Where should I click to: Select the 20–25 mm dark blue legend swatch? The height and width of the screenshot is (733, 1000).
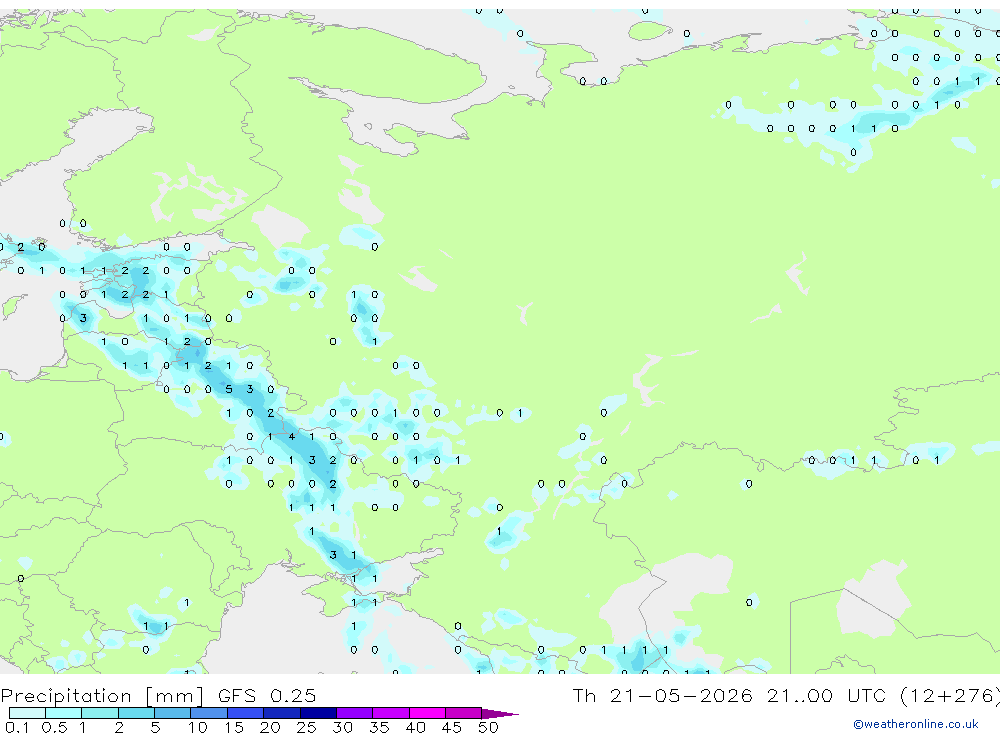pyautogui.click(x=282, y=713)
